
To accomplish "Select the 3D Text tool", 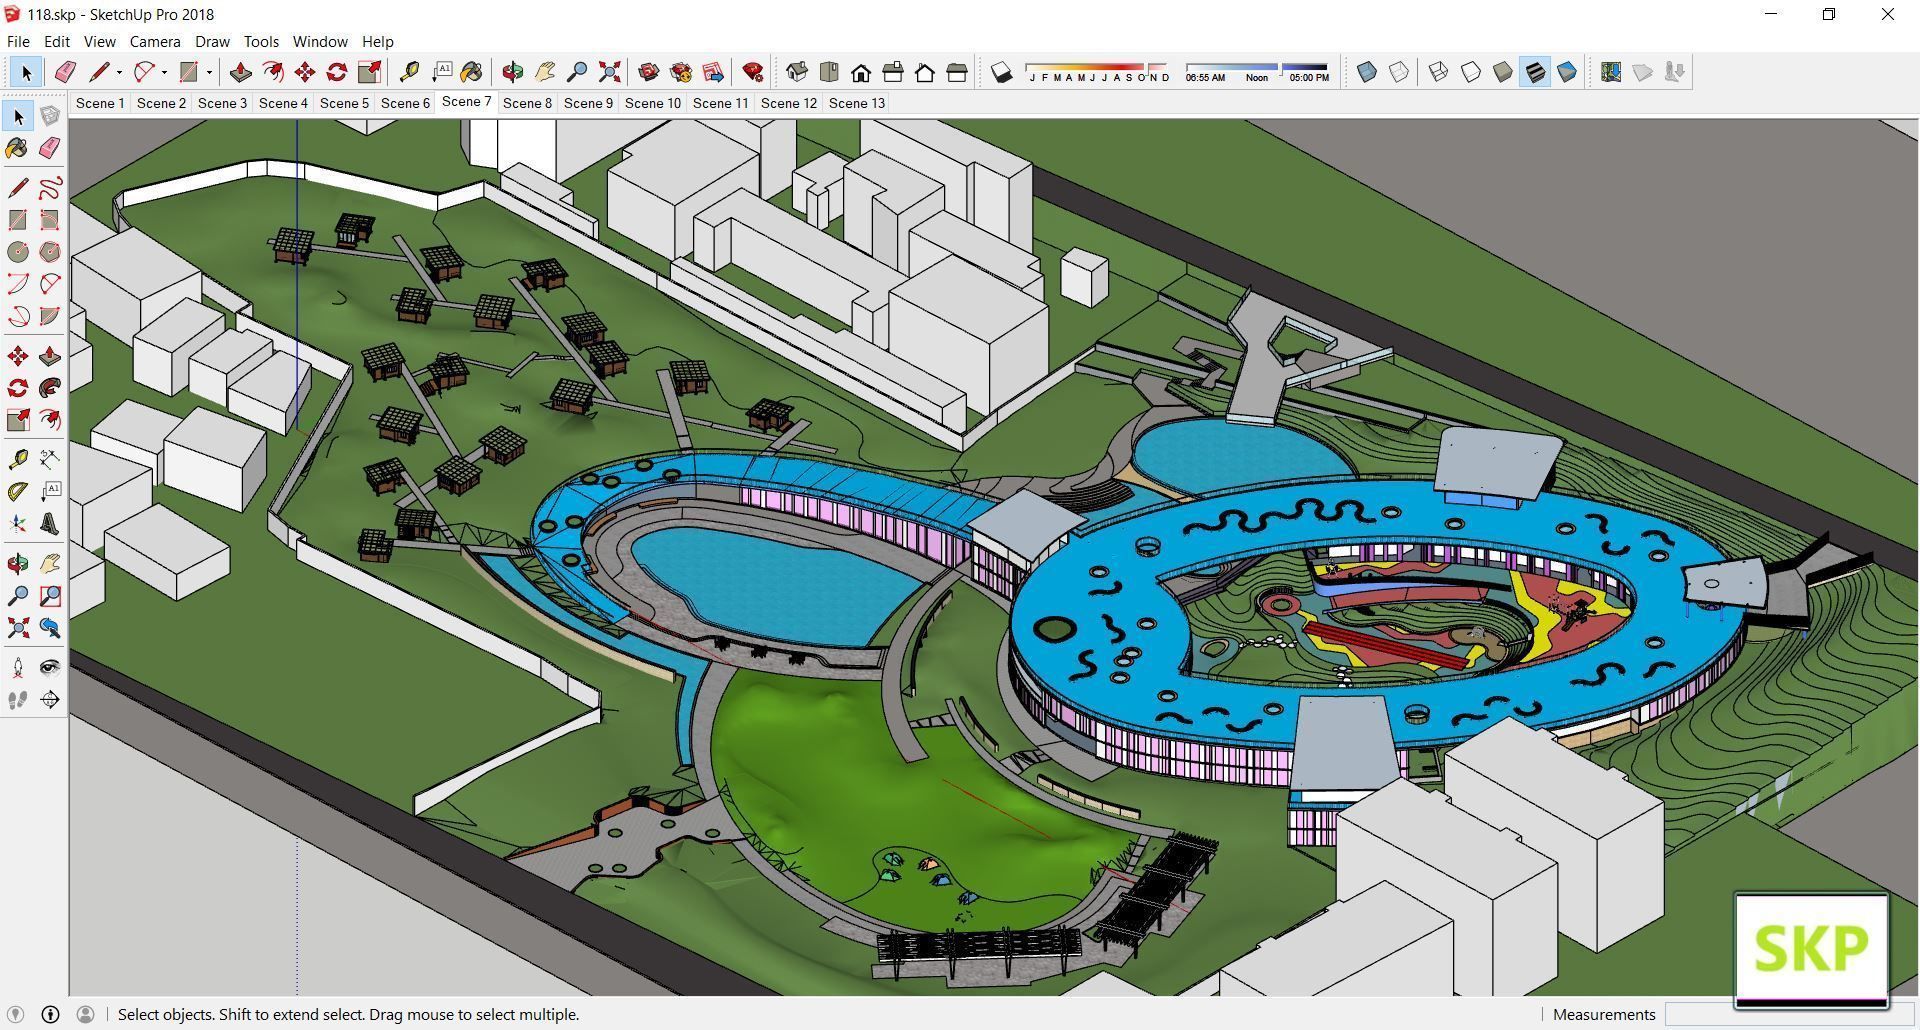I will (x=50, y=524).
